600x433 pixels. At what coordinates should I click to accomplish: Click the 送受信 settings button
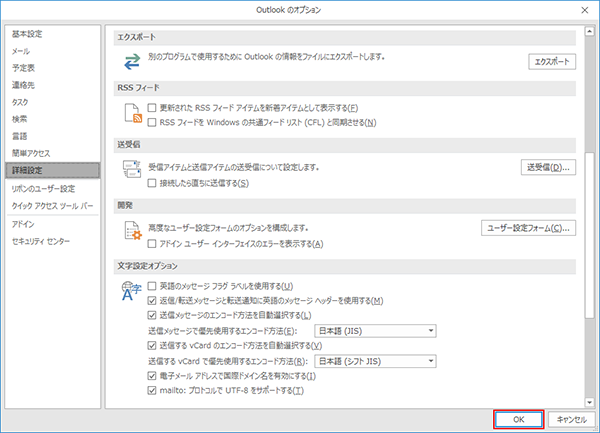click(548, 167)
